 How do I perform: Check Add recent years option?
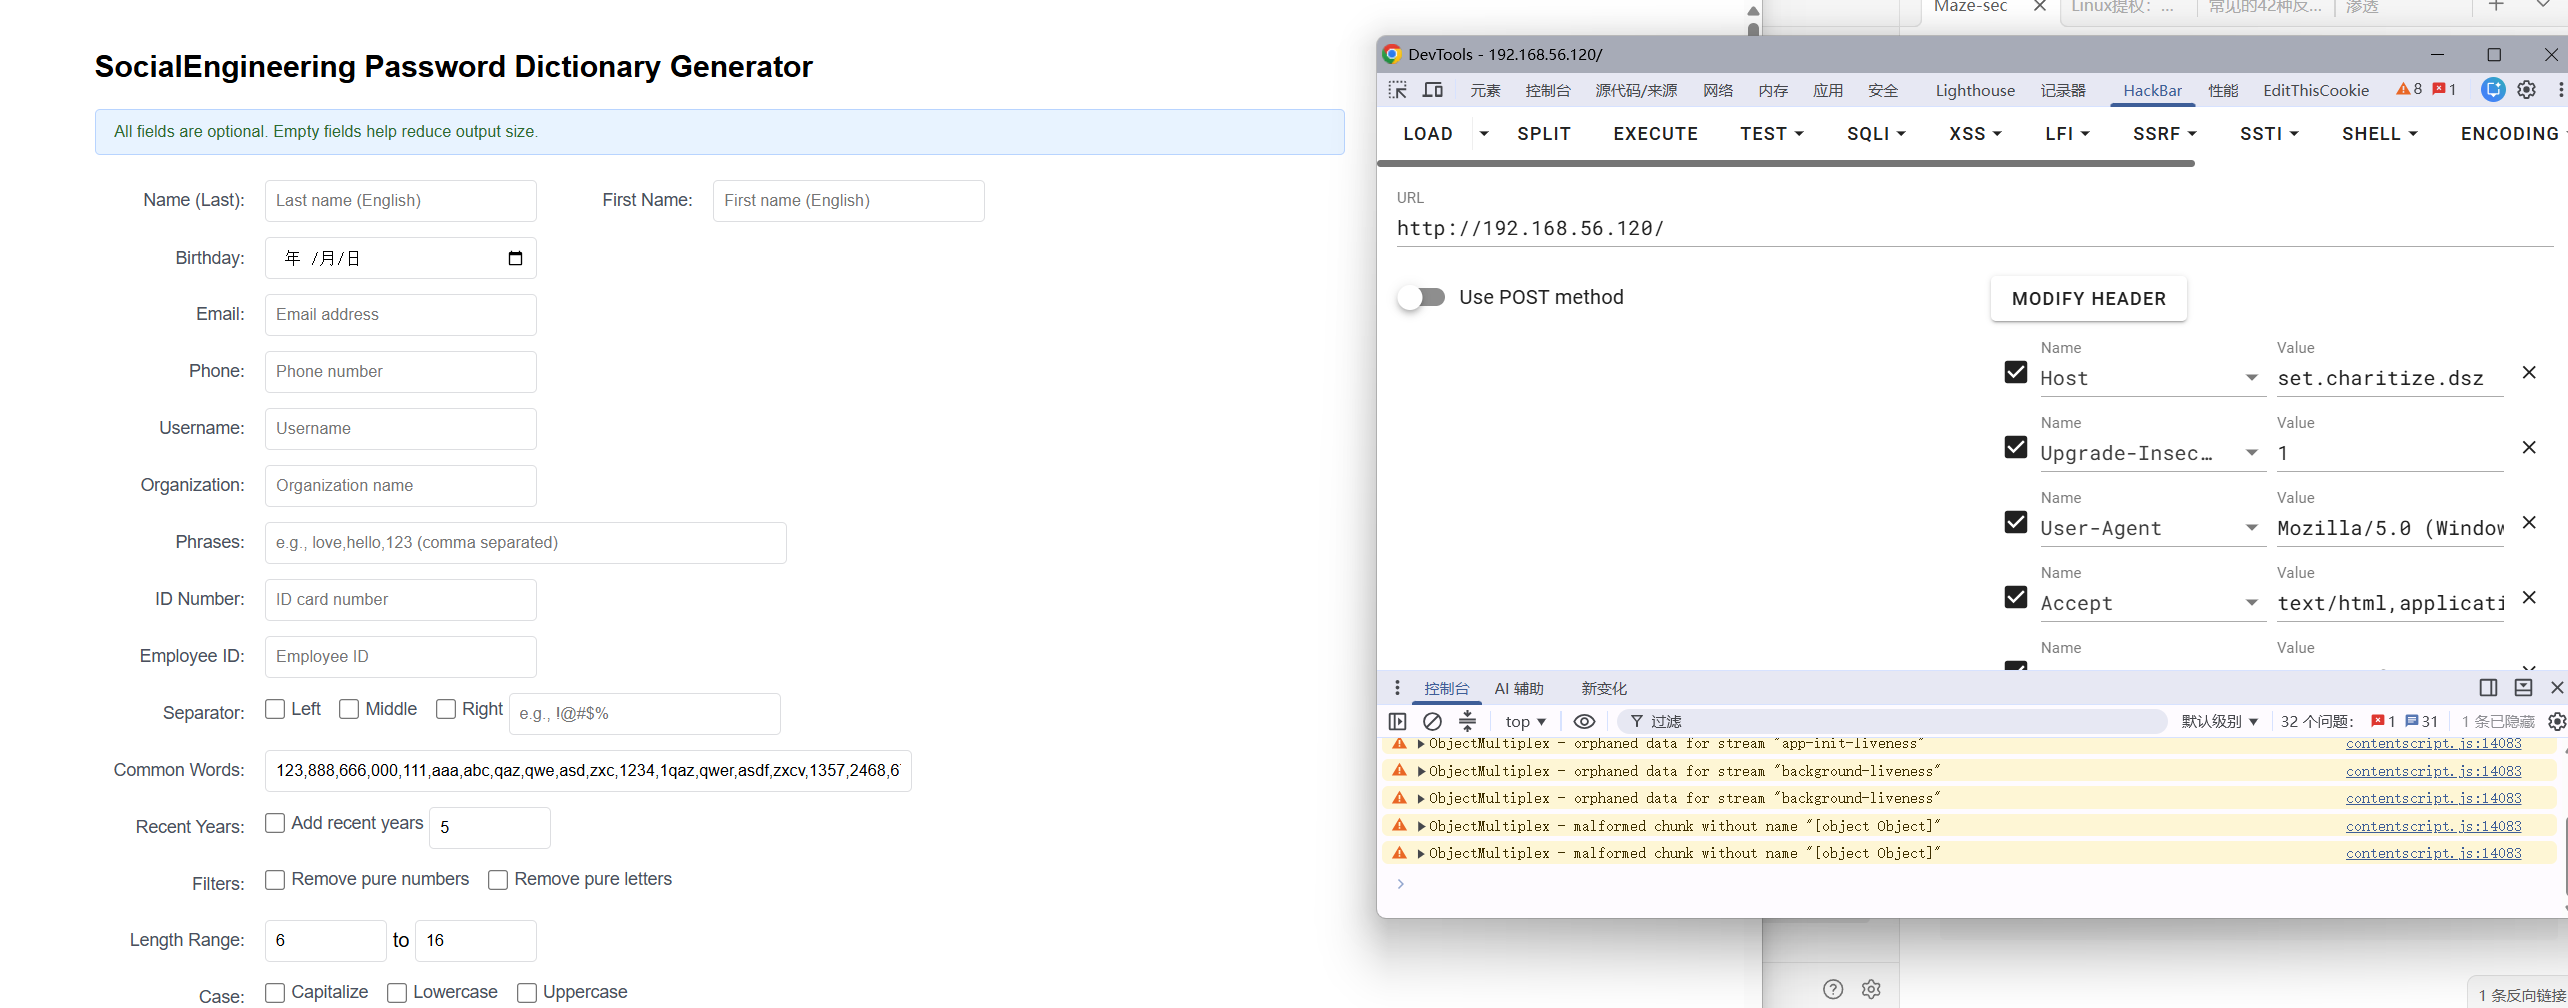(x=275, y=823)
